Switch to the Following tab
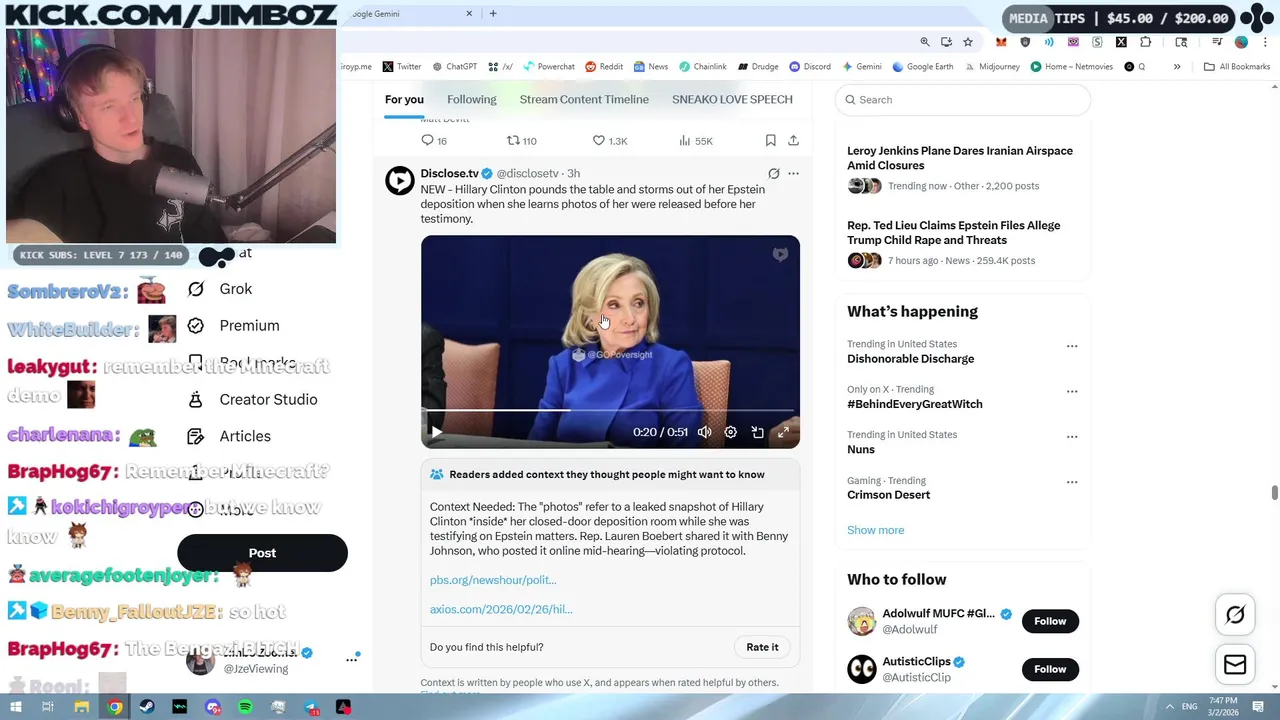 click(x=471, y=99)
